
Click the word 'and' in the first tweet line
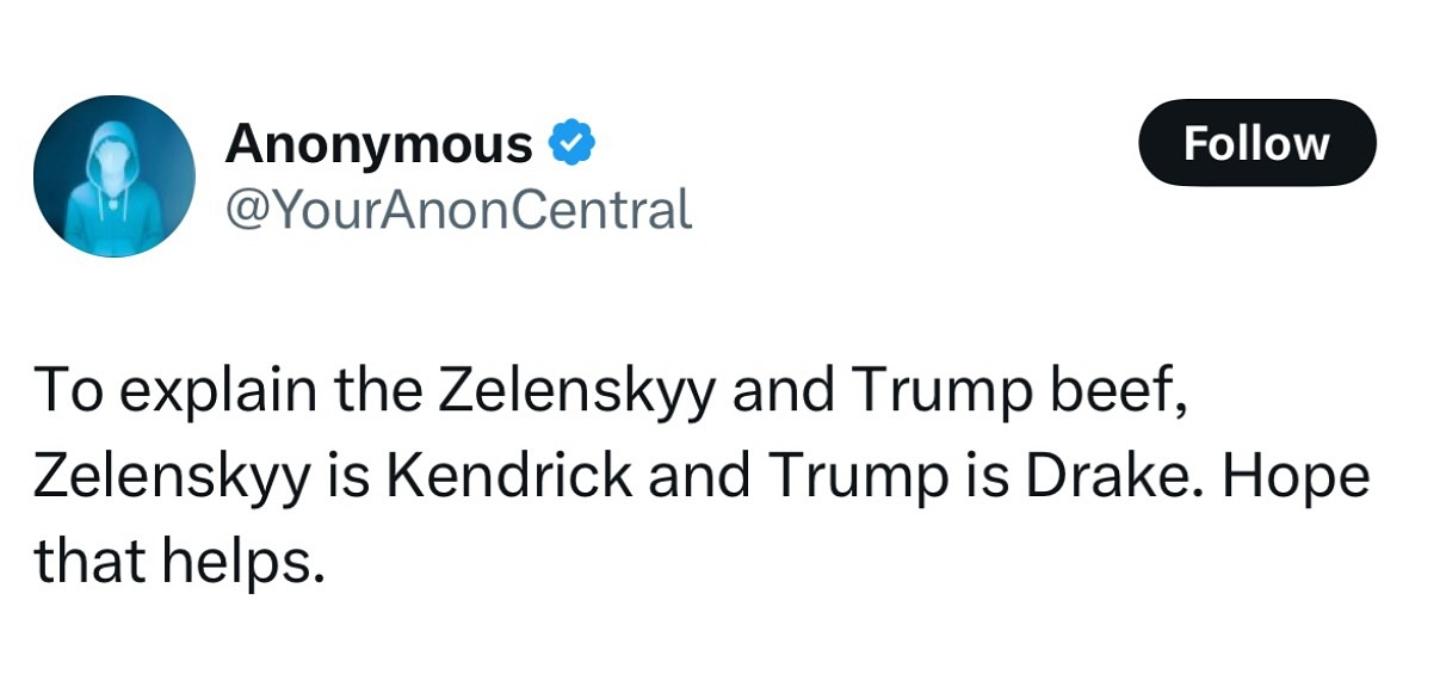782,391
